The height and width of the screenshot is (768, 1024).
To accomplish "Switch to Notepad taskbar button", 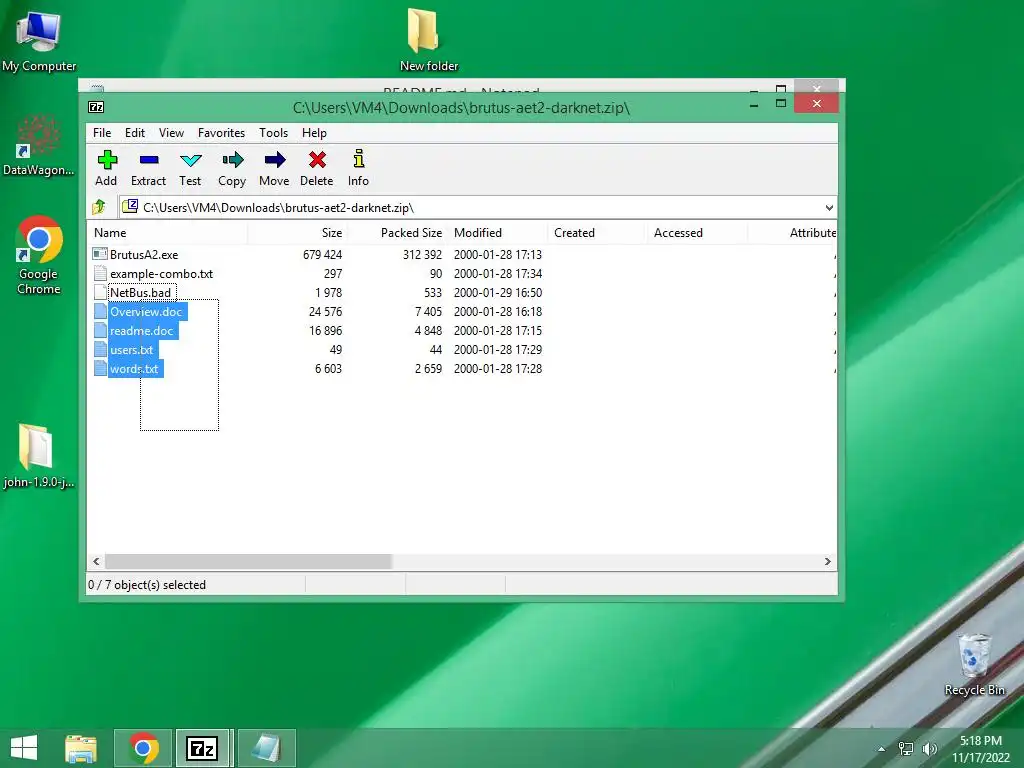I will point(266,748).
